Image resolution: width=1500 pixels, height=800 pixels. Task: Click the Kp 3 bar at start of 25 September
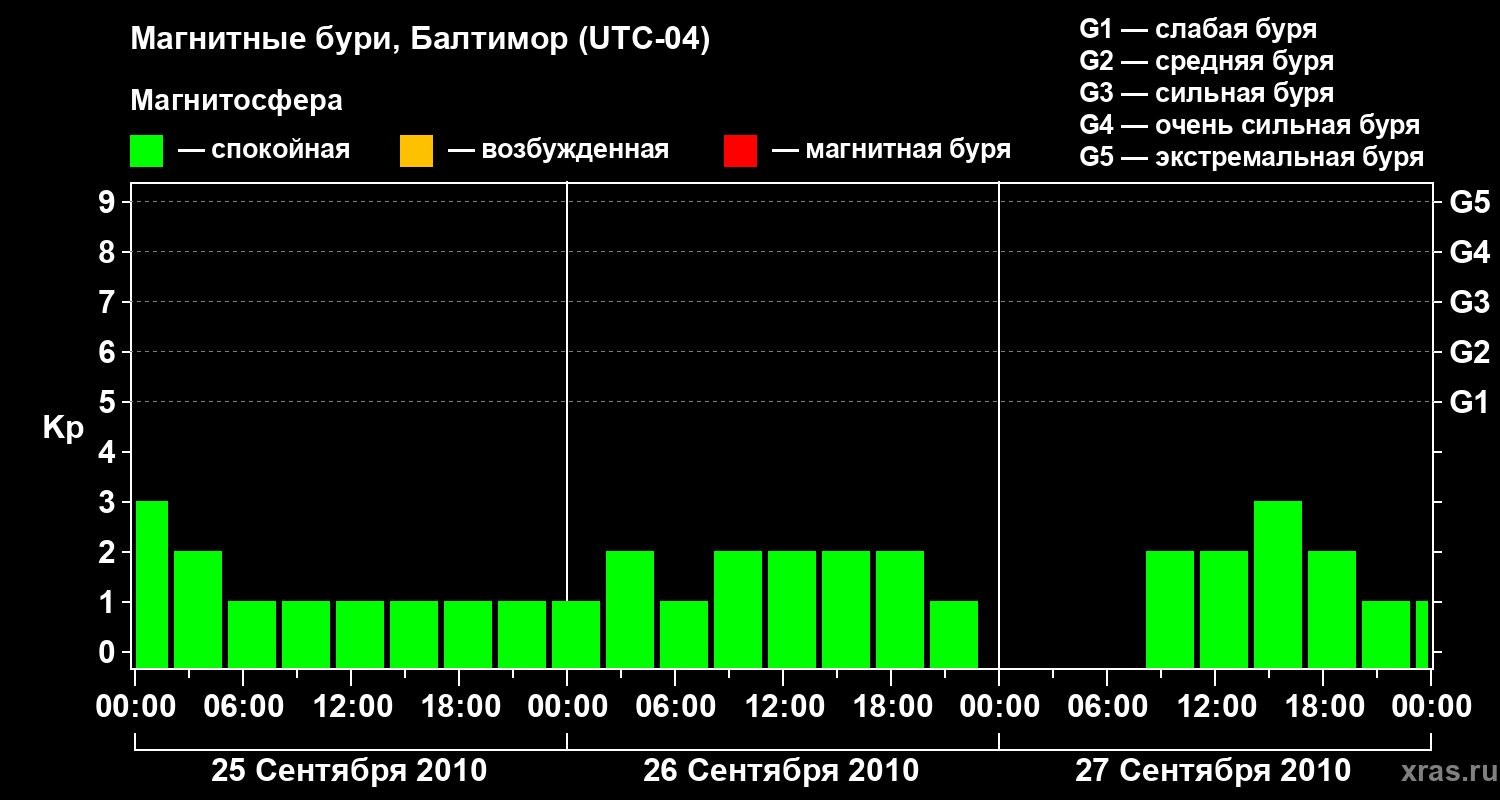(152, 584)
